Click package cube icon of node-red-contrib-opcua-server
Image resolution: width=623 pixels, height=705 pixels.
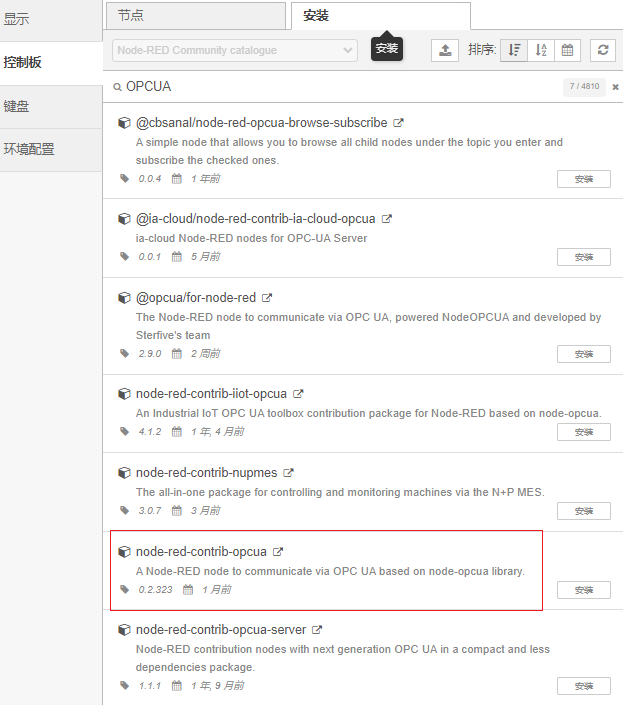pyautogui.click(x=124, y=630)
